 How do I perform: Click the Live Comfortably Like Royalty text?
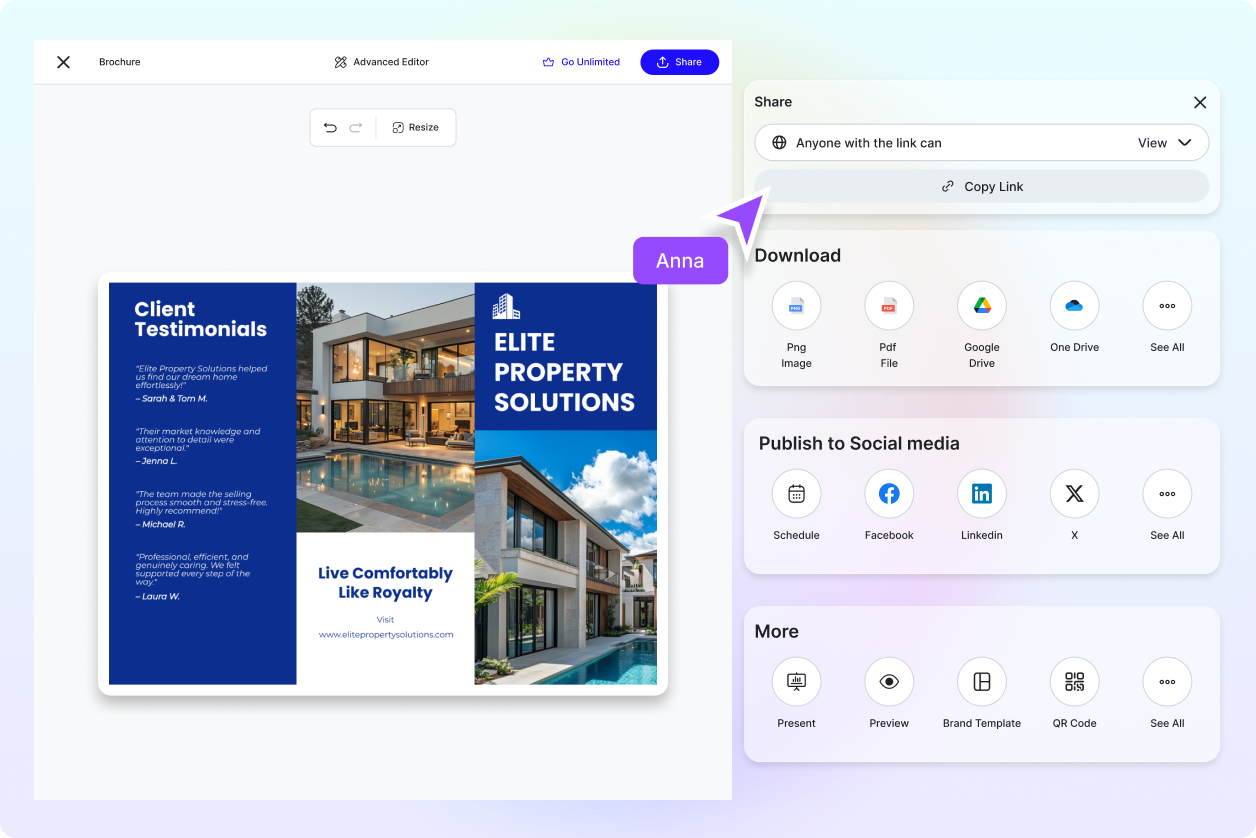tap(385, 583)
